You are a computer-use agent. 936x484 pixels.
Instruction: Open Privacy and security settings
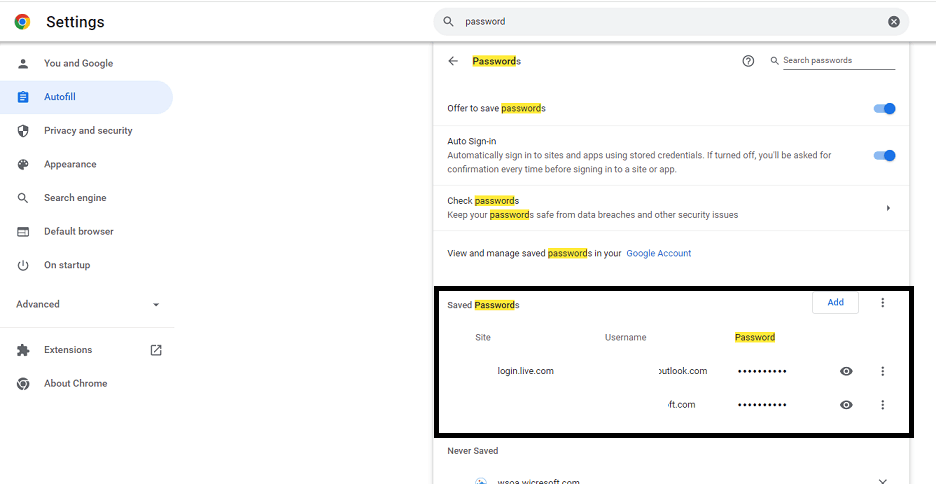pos(86,131)
